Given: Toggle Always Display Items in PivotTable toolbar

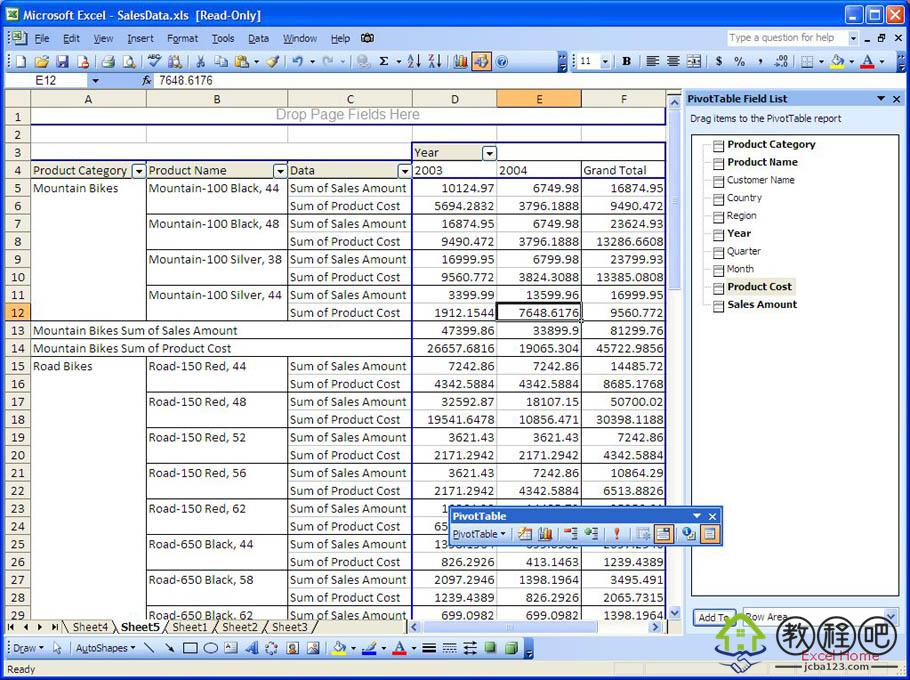Looking at the screenshot, I should click(x=663, y=534).
